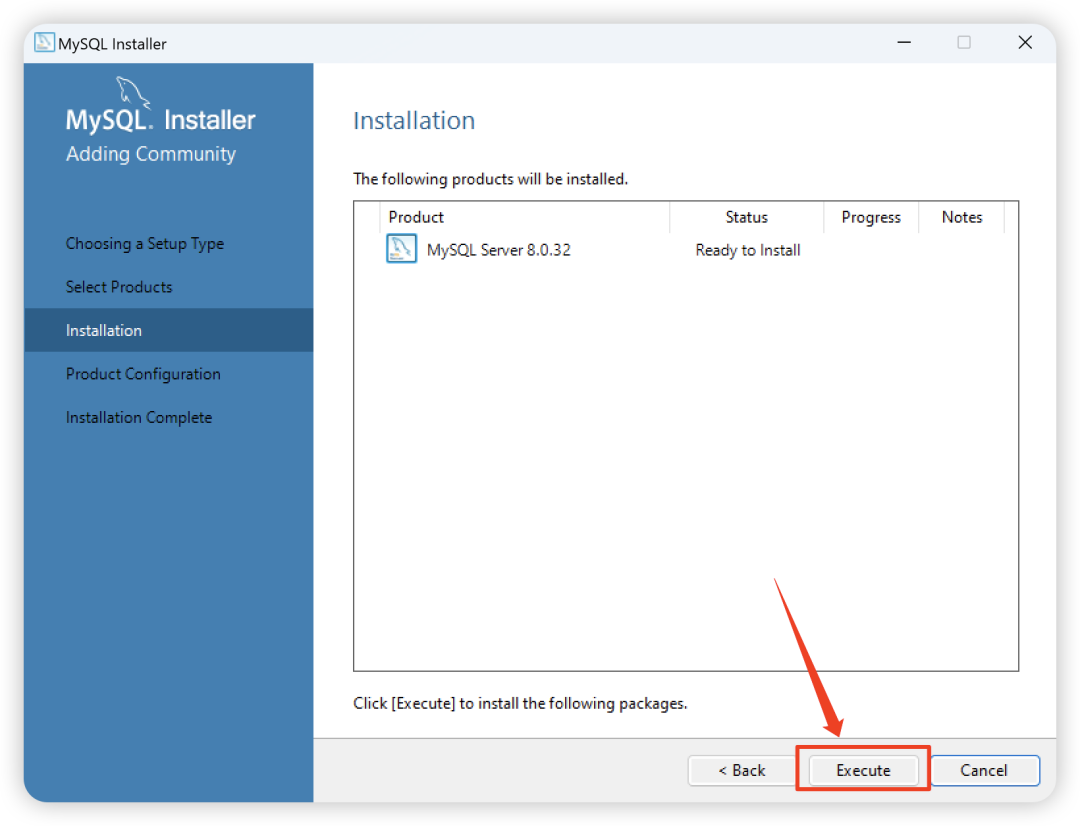Minimize the MySQL Installer window

904,43
